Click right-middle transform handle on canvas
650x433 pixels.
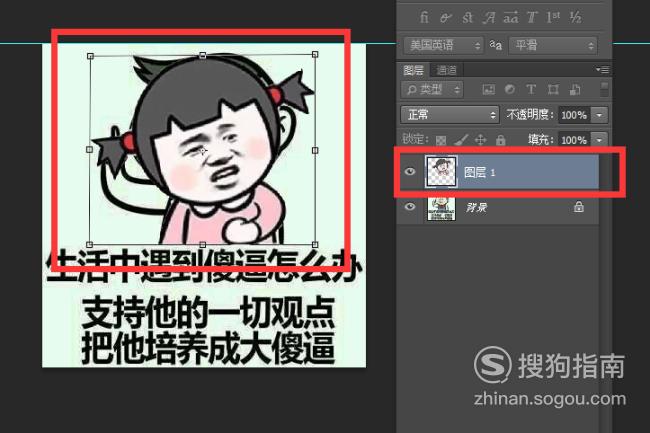tap(315, 150)
